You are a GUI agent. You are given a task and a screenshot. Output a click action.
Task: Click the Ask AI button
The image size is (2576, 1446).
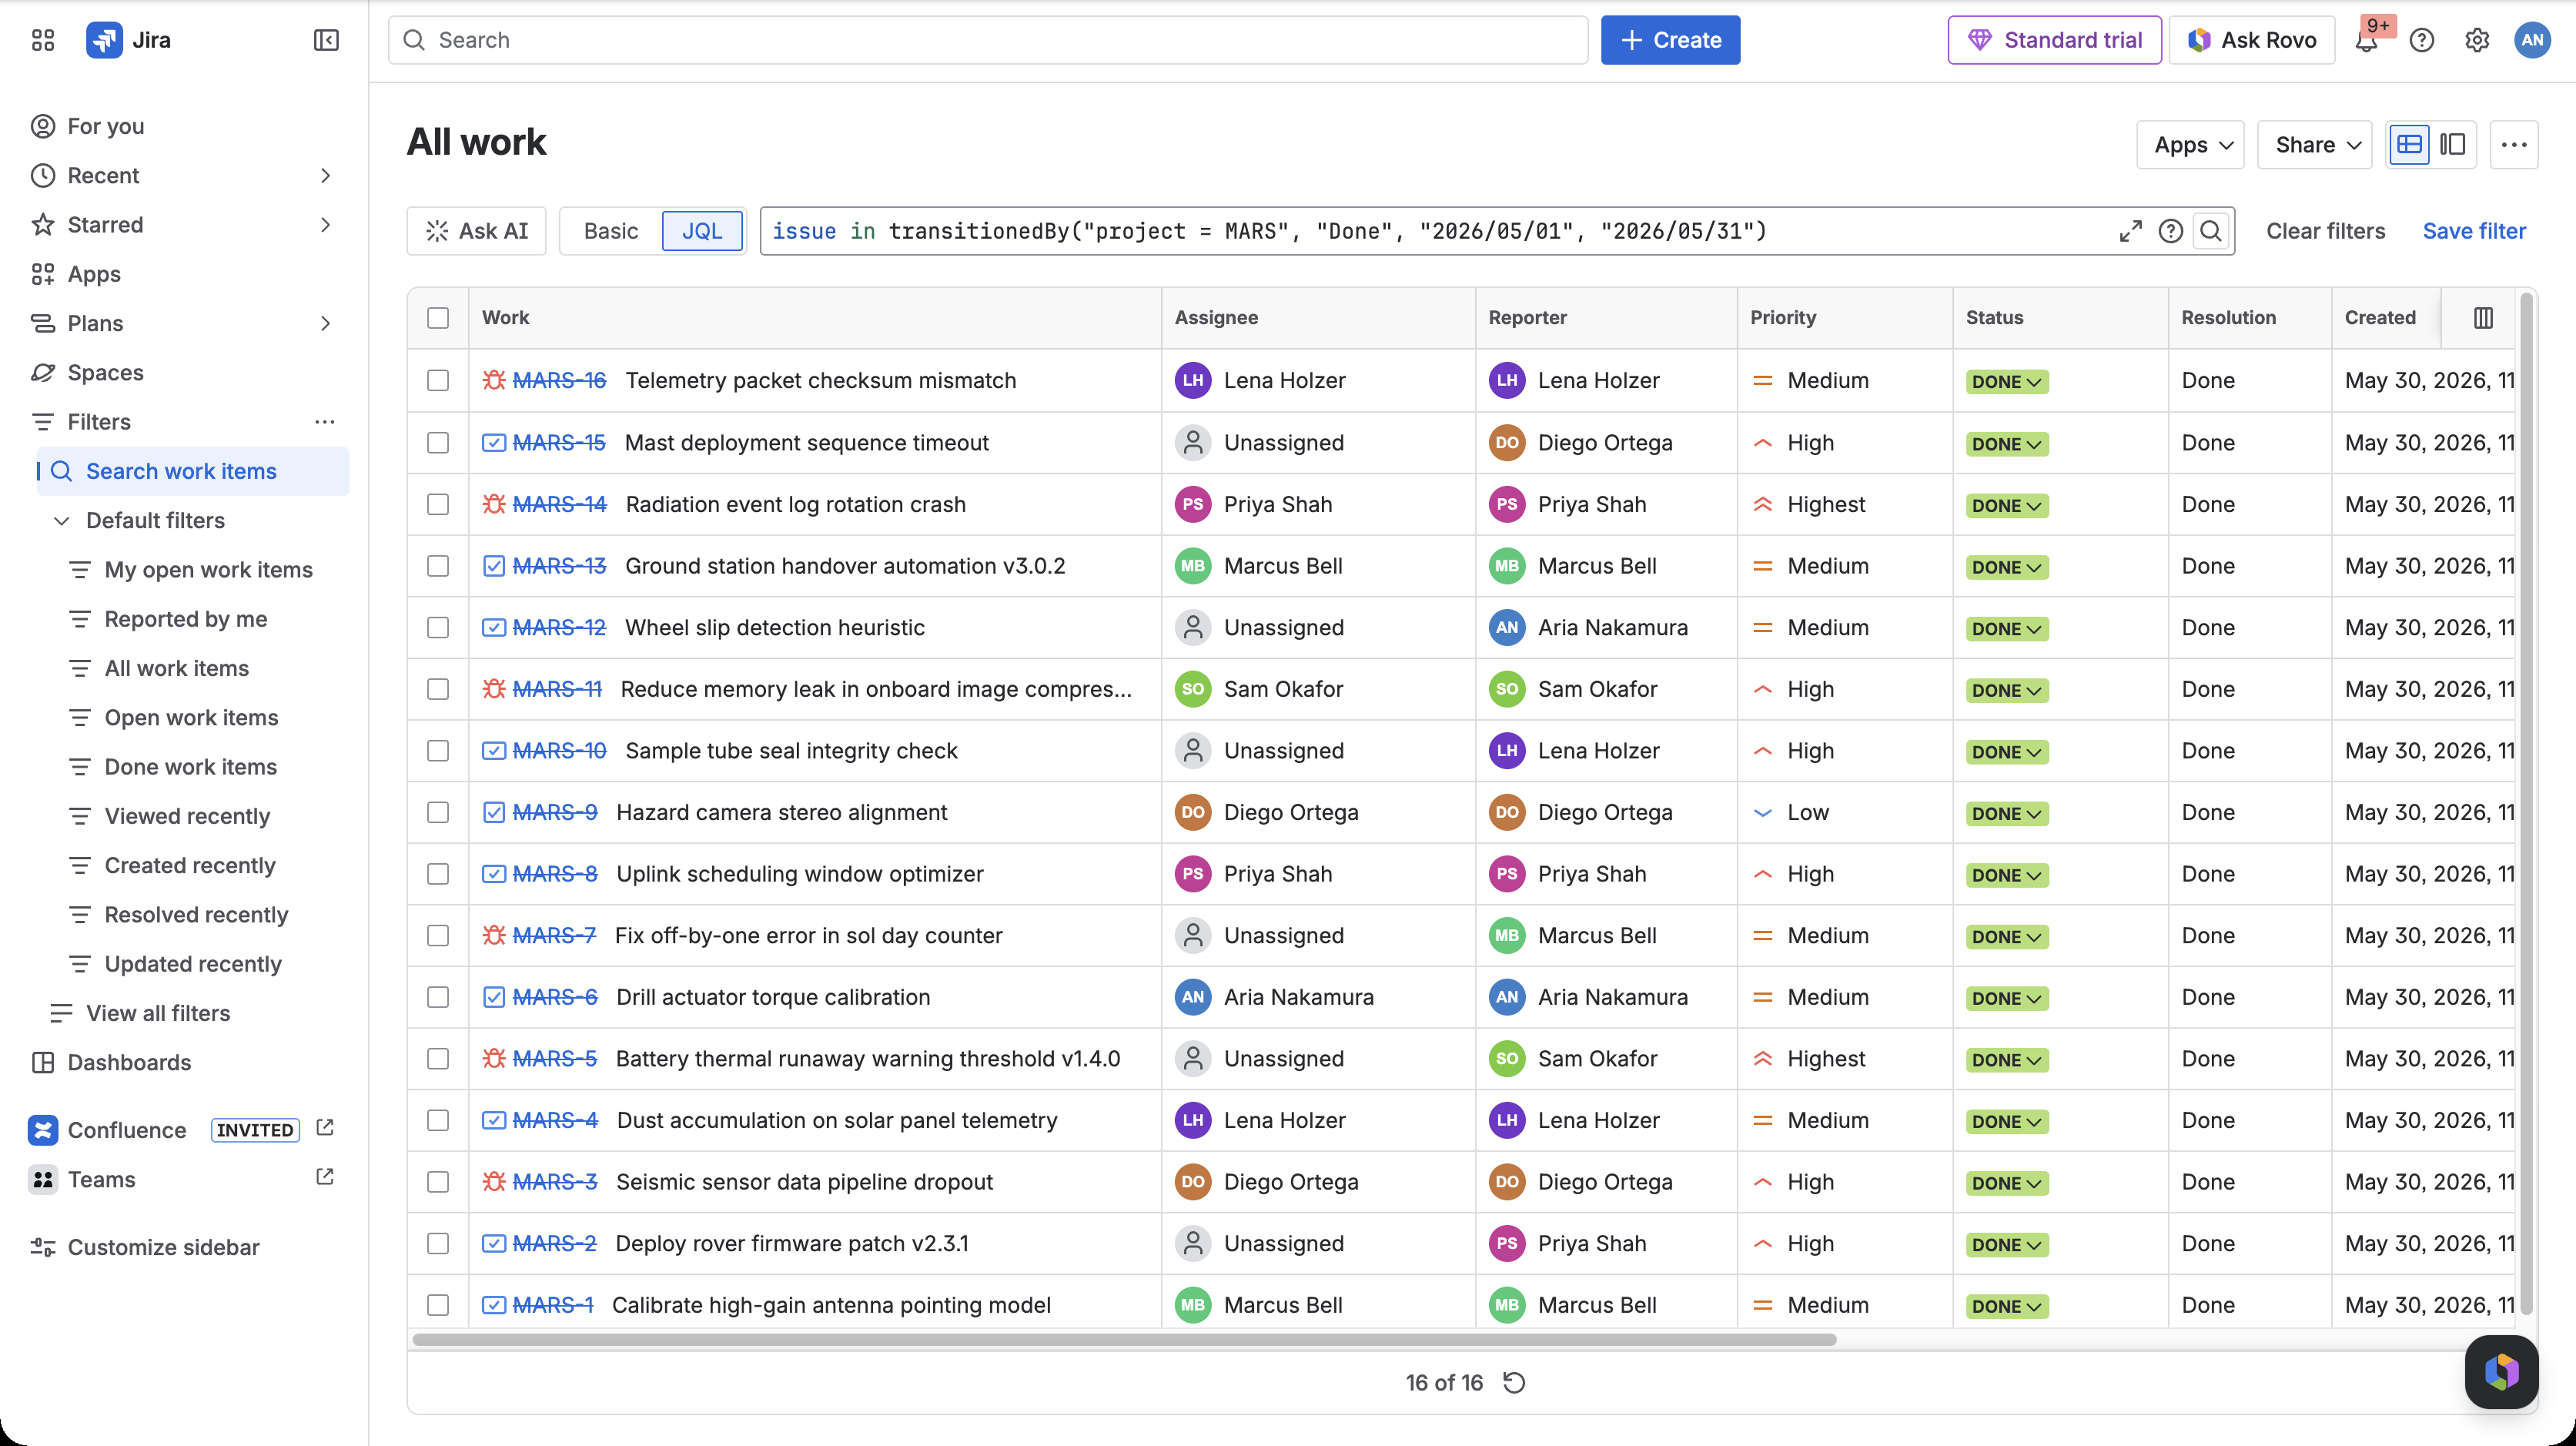[x=476, y=231]
